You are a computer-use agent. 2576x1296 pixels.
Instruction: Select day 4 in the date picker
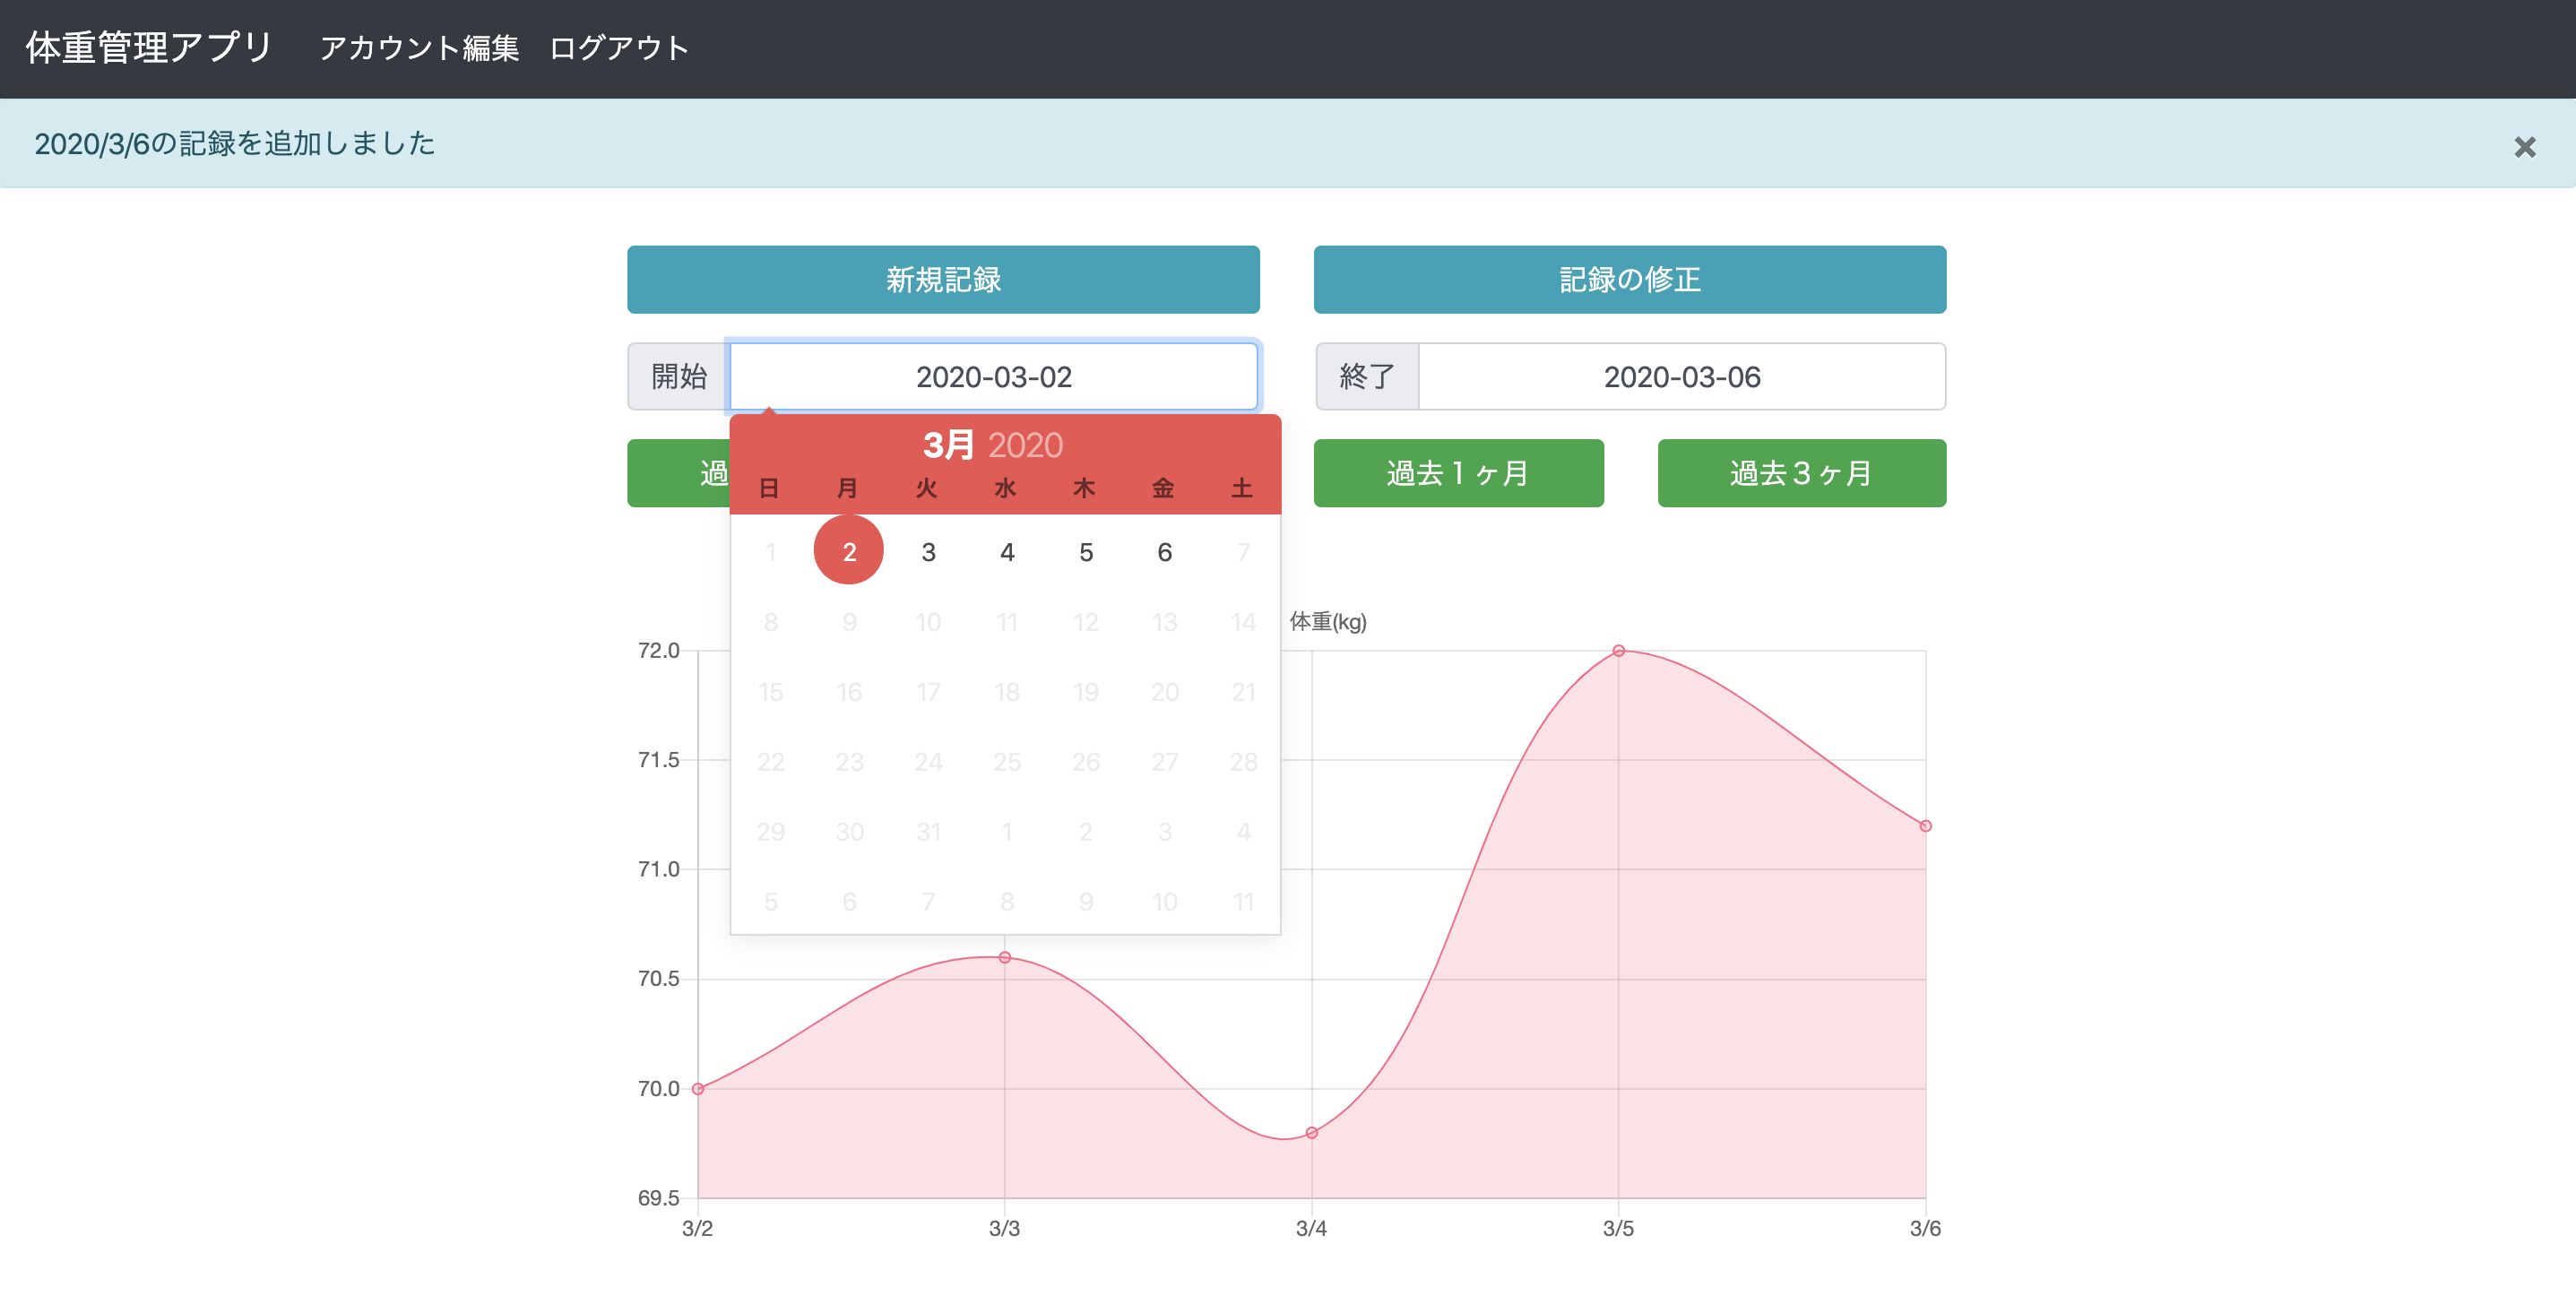pos(1006,551)
